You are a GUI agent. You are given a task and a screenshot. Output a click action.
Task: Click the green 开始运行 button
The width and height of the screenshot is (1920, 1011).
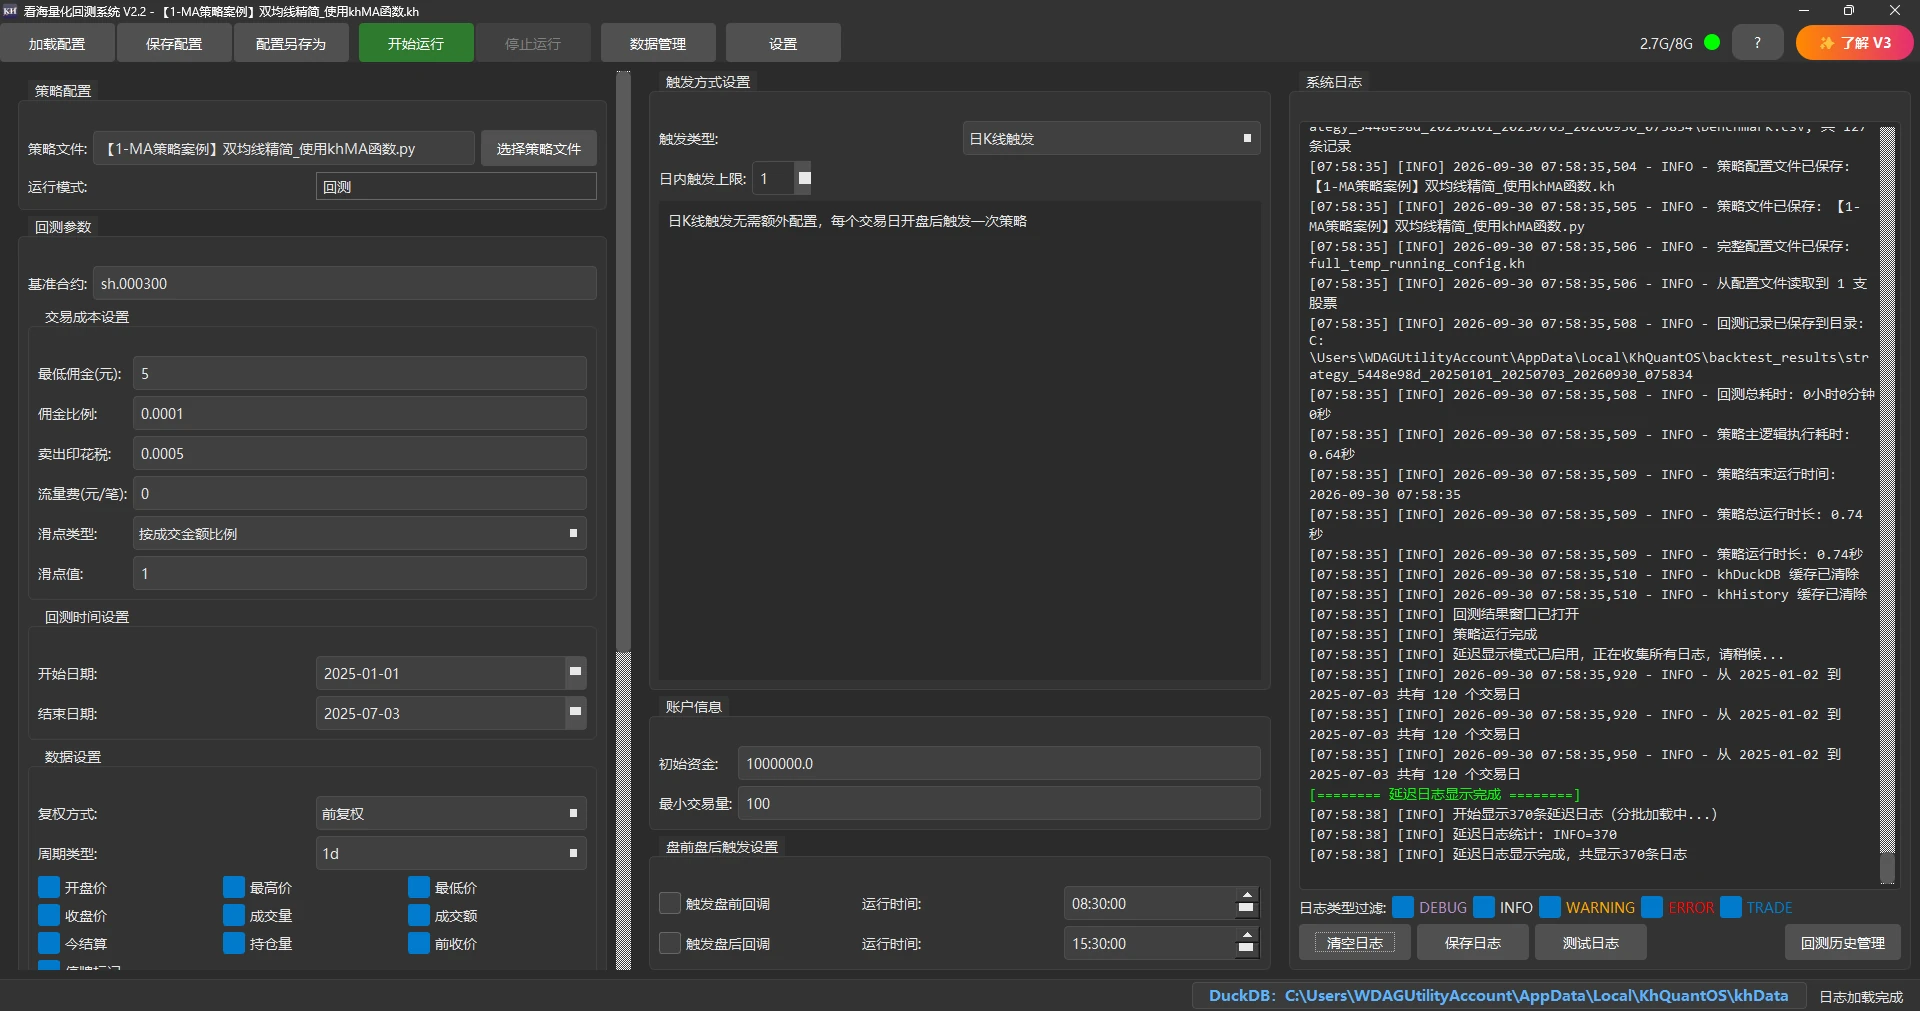point(416,43)
